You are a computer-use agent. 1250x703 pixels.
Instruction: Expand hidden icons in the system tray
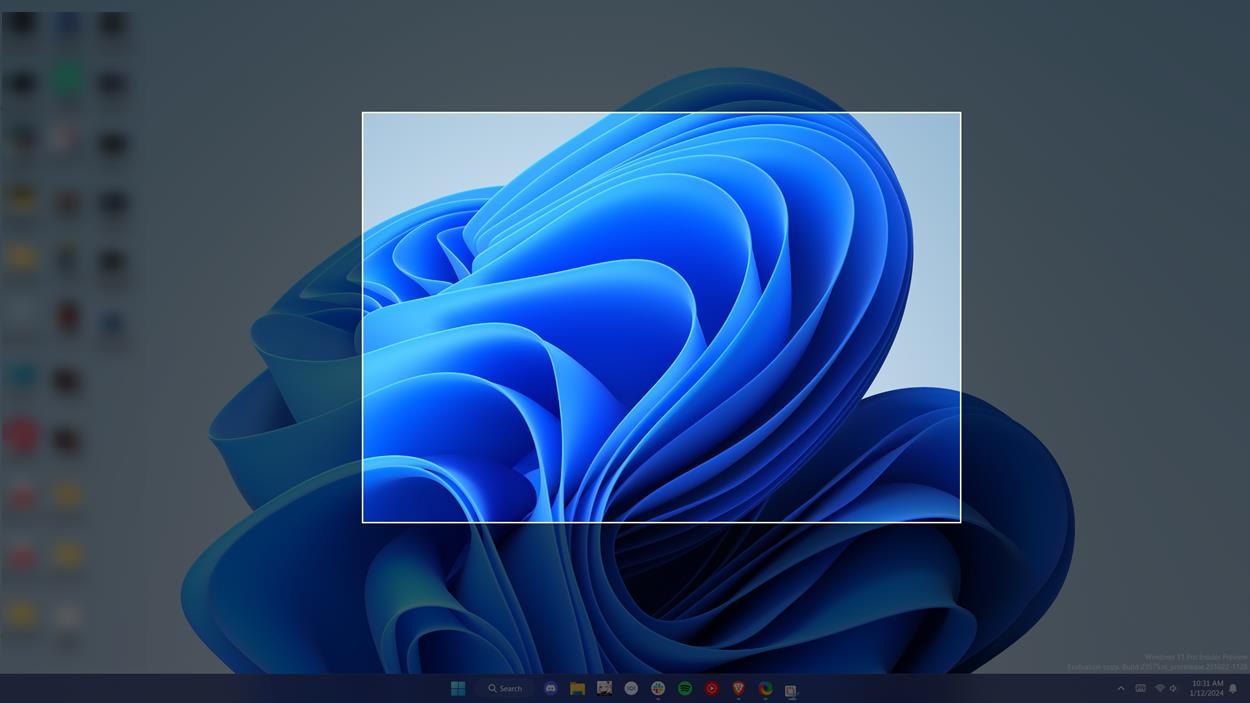[1119, 687]
